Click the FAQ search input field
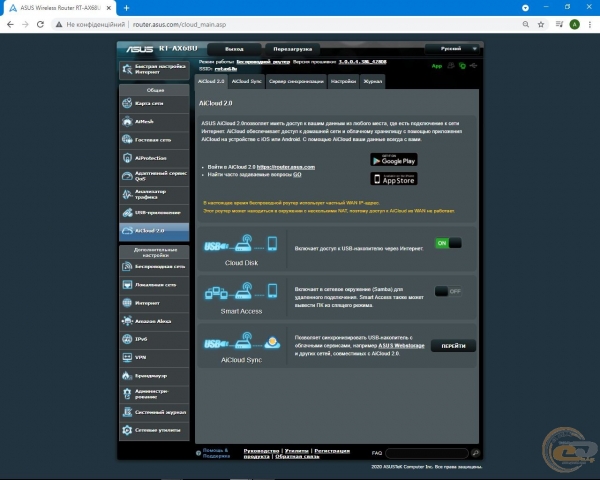Image resolution: width=600 pixels, height=480 pixels. (427, 453)
